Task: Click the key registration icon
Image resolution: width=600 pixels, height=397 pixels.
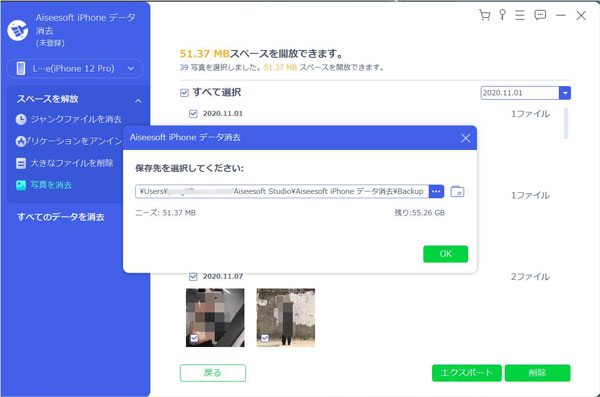Action: pyautogui.click(x=502, y=15)
